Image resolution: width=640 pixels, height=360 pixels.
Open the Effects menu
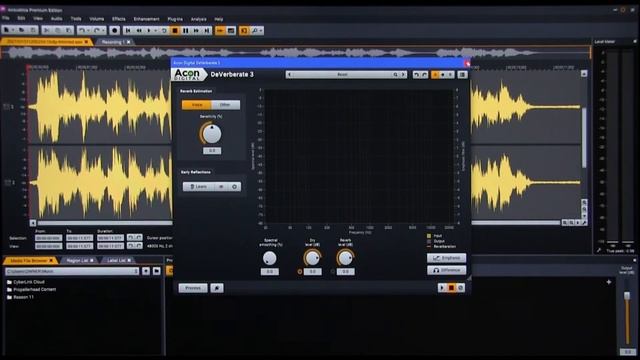pos(119,19)
